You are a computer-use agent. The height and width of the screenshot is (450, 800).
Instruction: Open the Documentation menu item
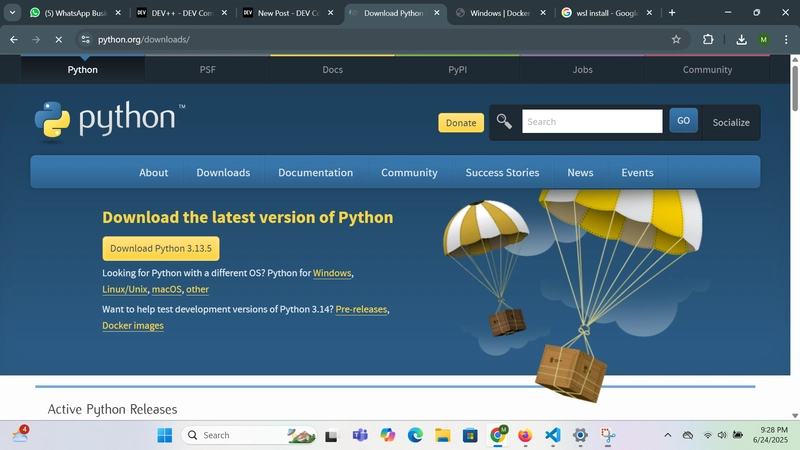pyautogui.click(x=316, y=172)
